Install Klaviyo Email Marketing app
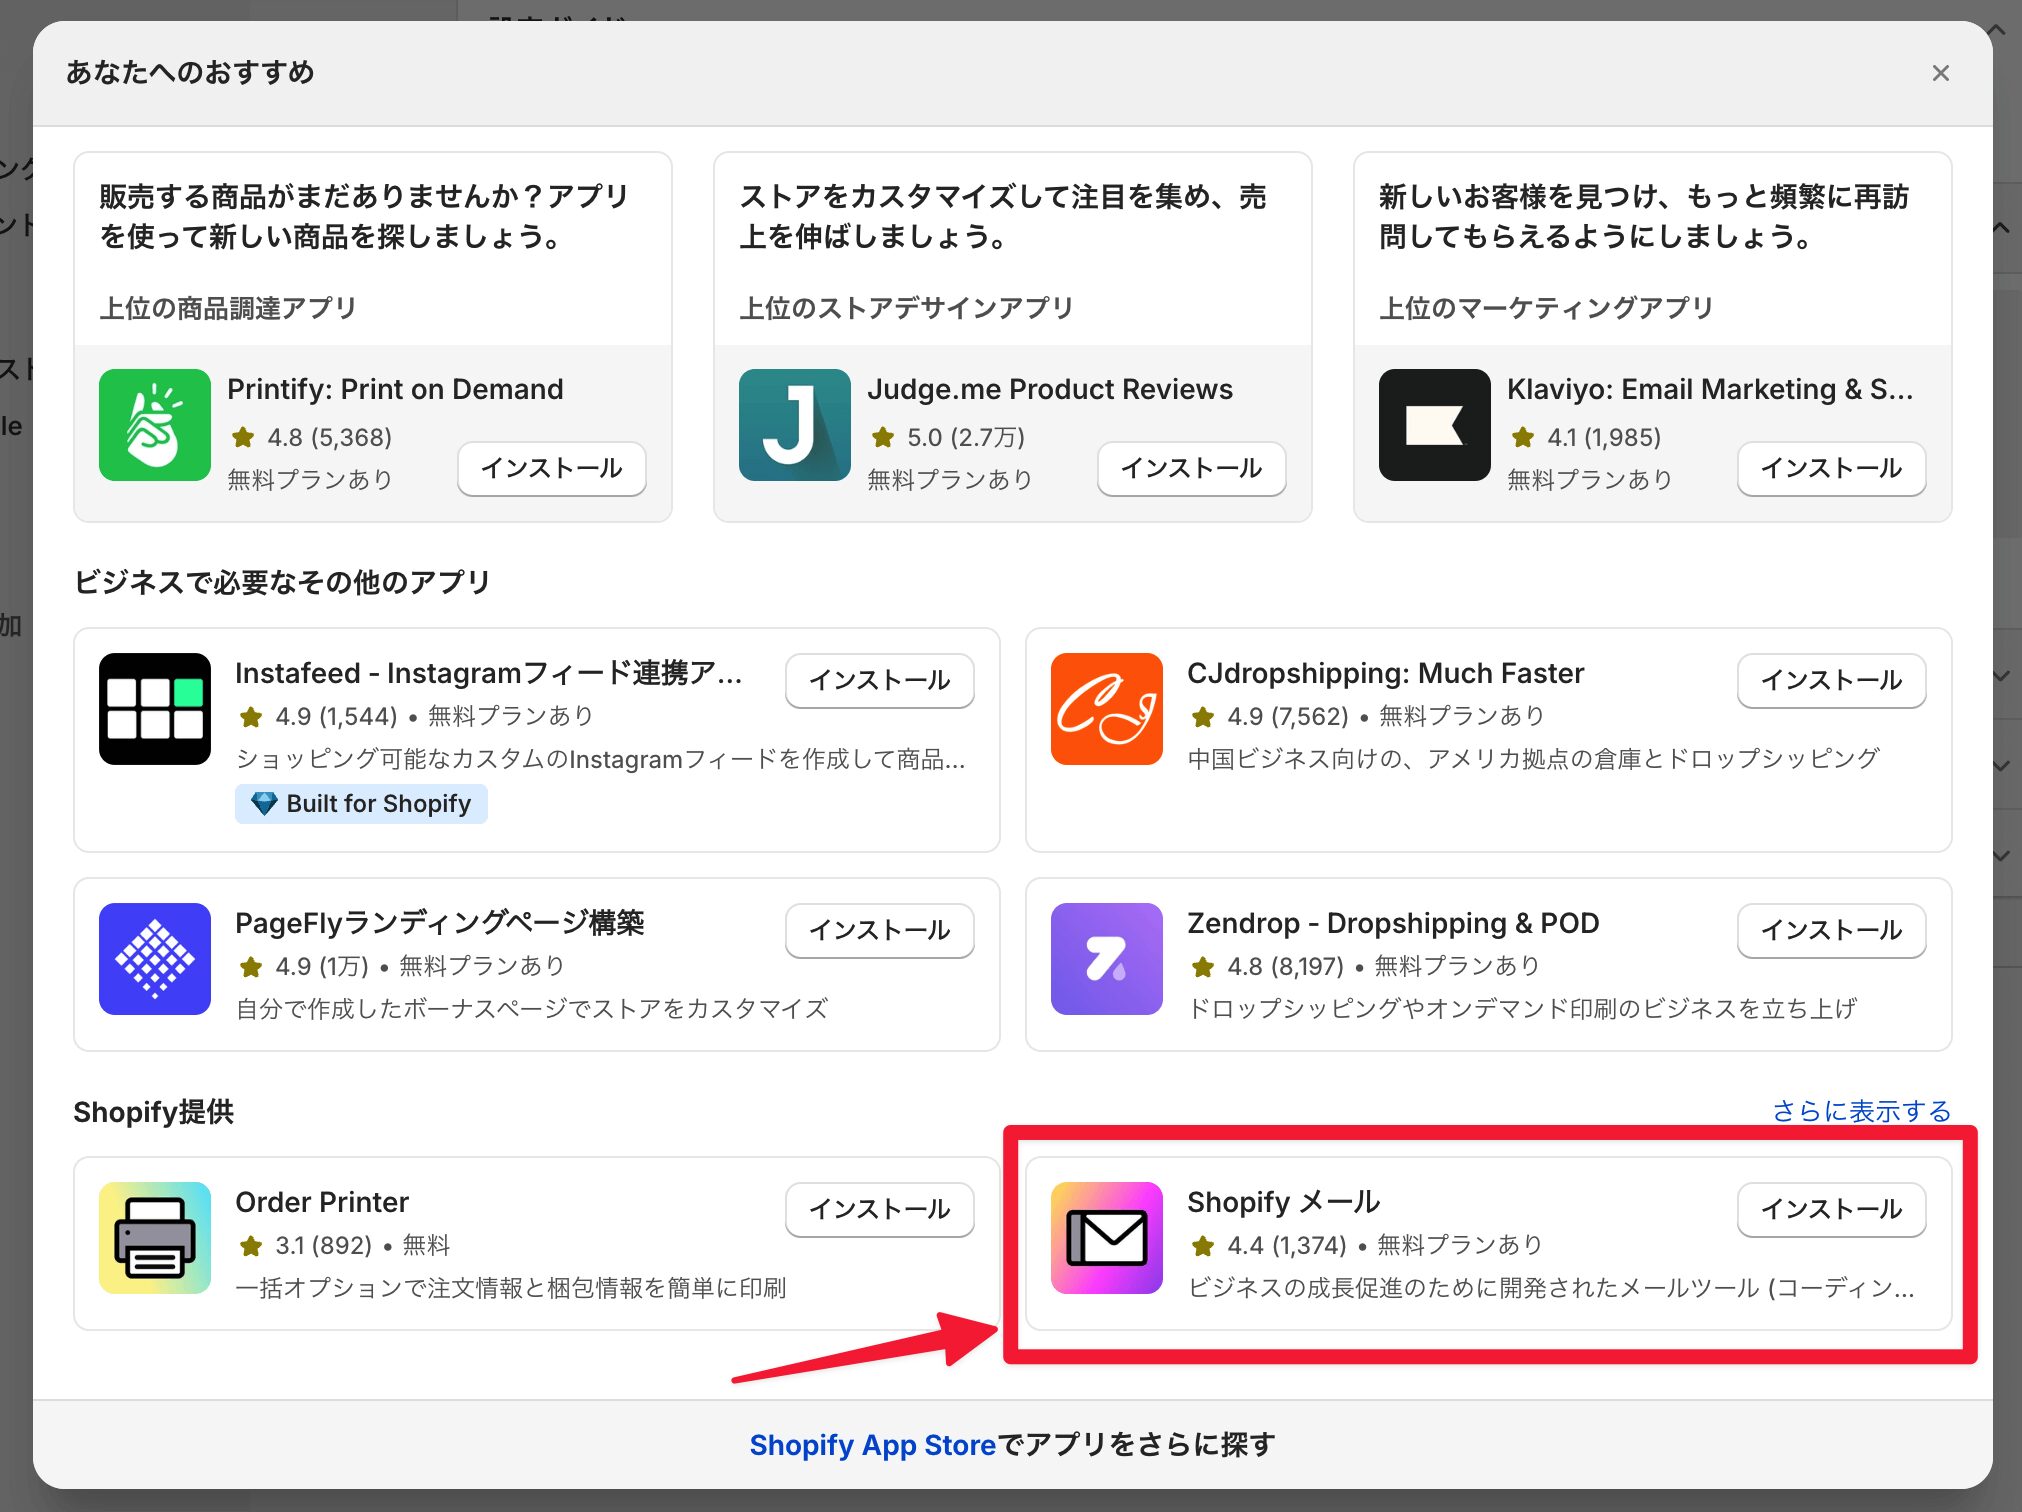The image size is (2022, 1512). 1832,468
